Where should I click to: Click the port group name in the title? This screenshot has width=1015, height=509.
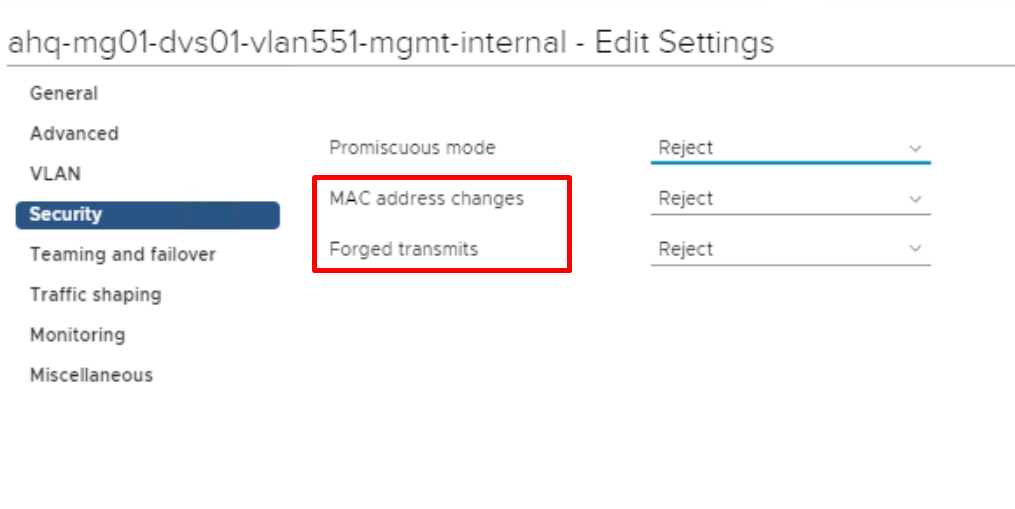[287, 43]
